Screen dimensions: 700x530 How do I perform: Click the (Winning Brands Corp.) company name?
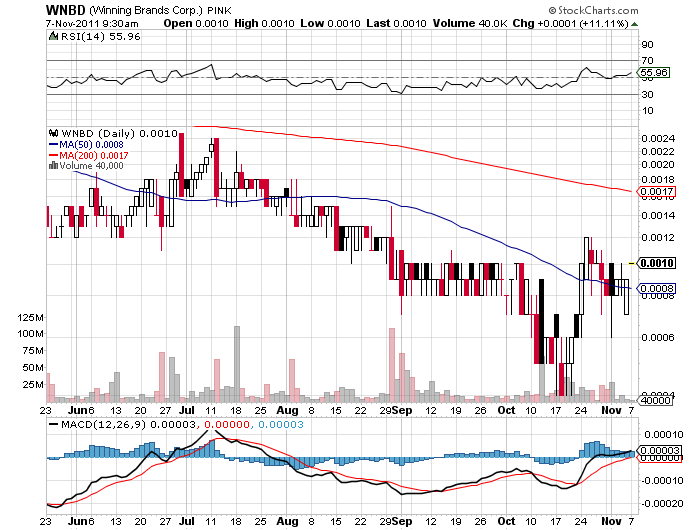(146, 10)
